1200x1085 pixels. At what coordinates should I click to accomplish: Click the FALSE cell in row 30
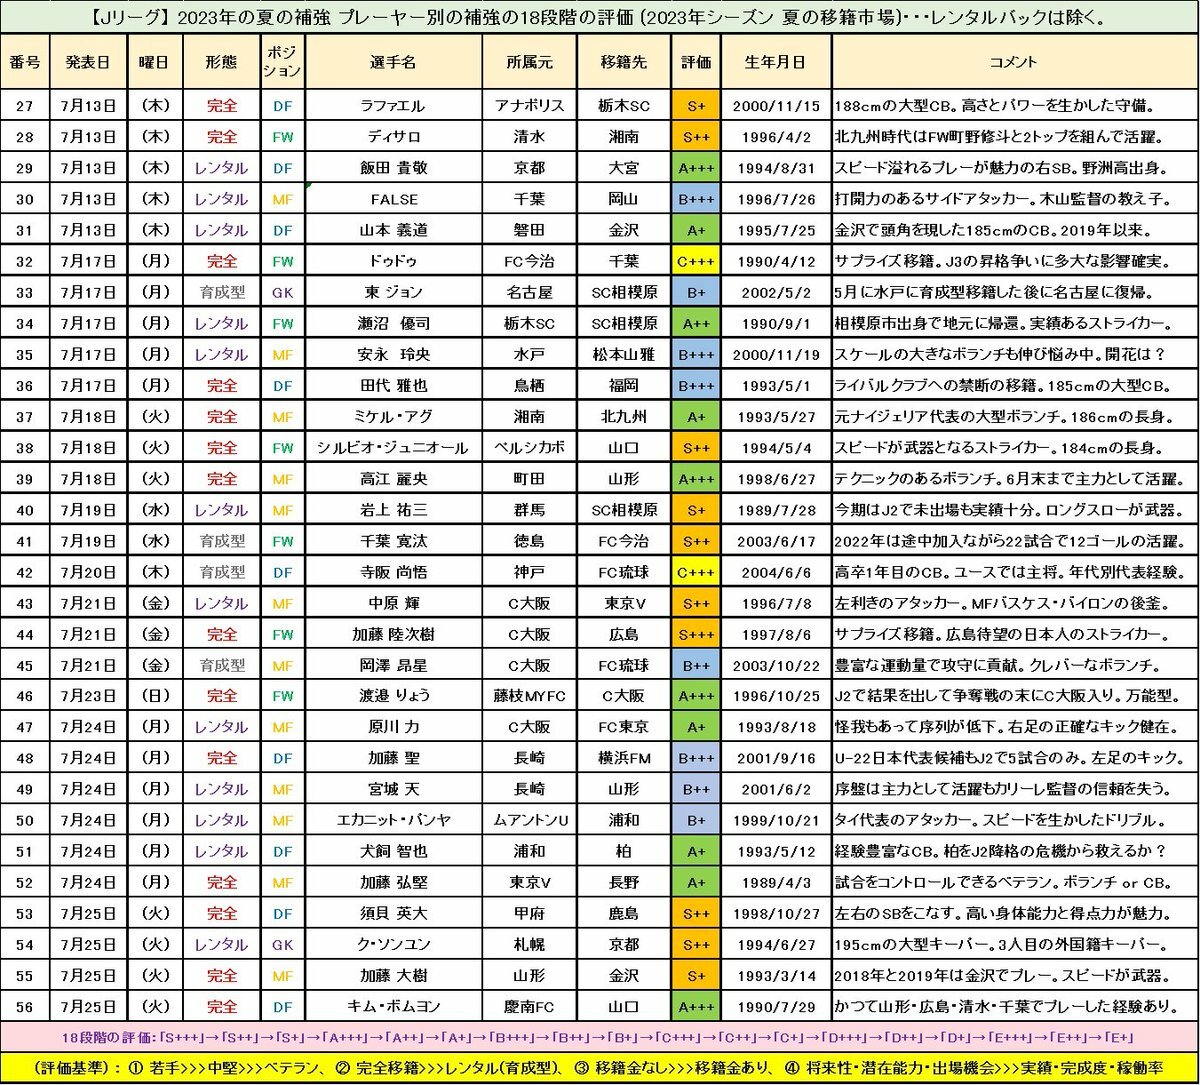(x=392, y=199)
